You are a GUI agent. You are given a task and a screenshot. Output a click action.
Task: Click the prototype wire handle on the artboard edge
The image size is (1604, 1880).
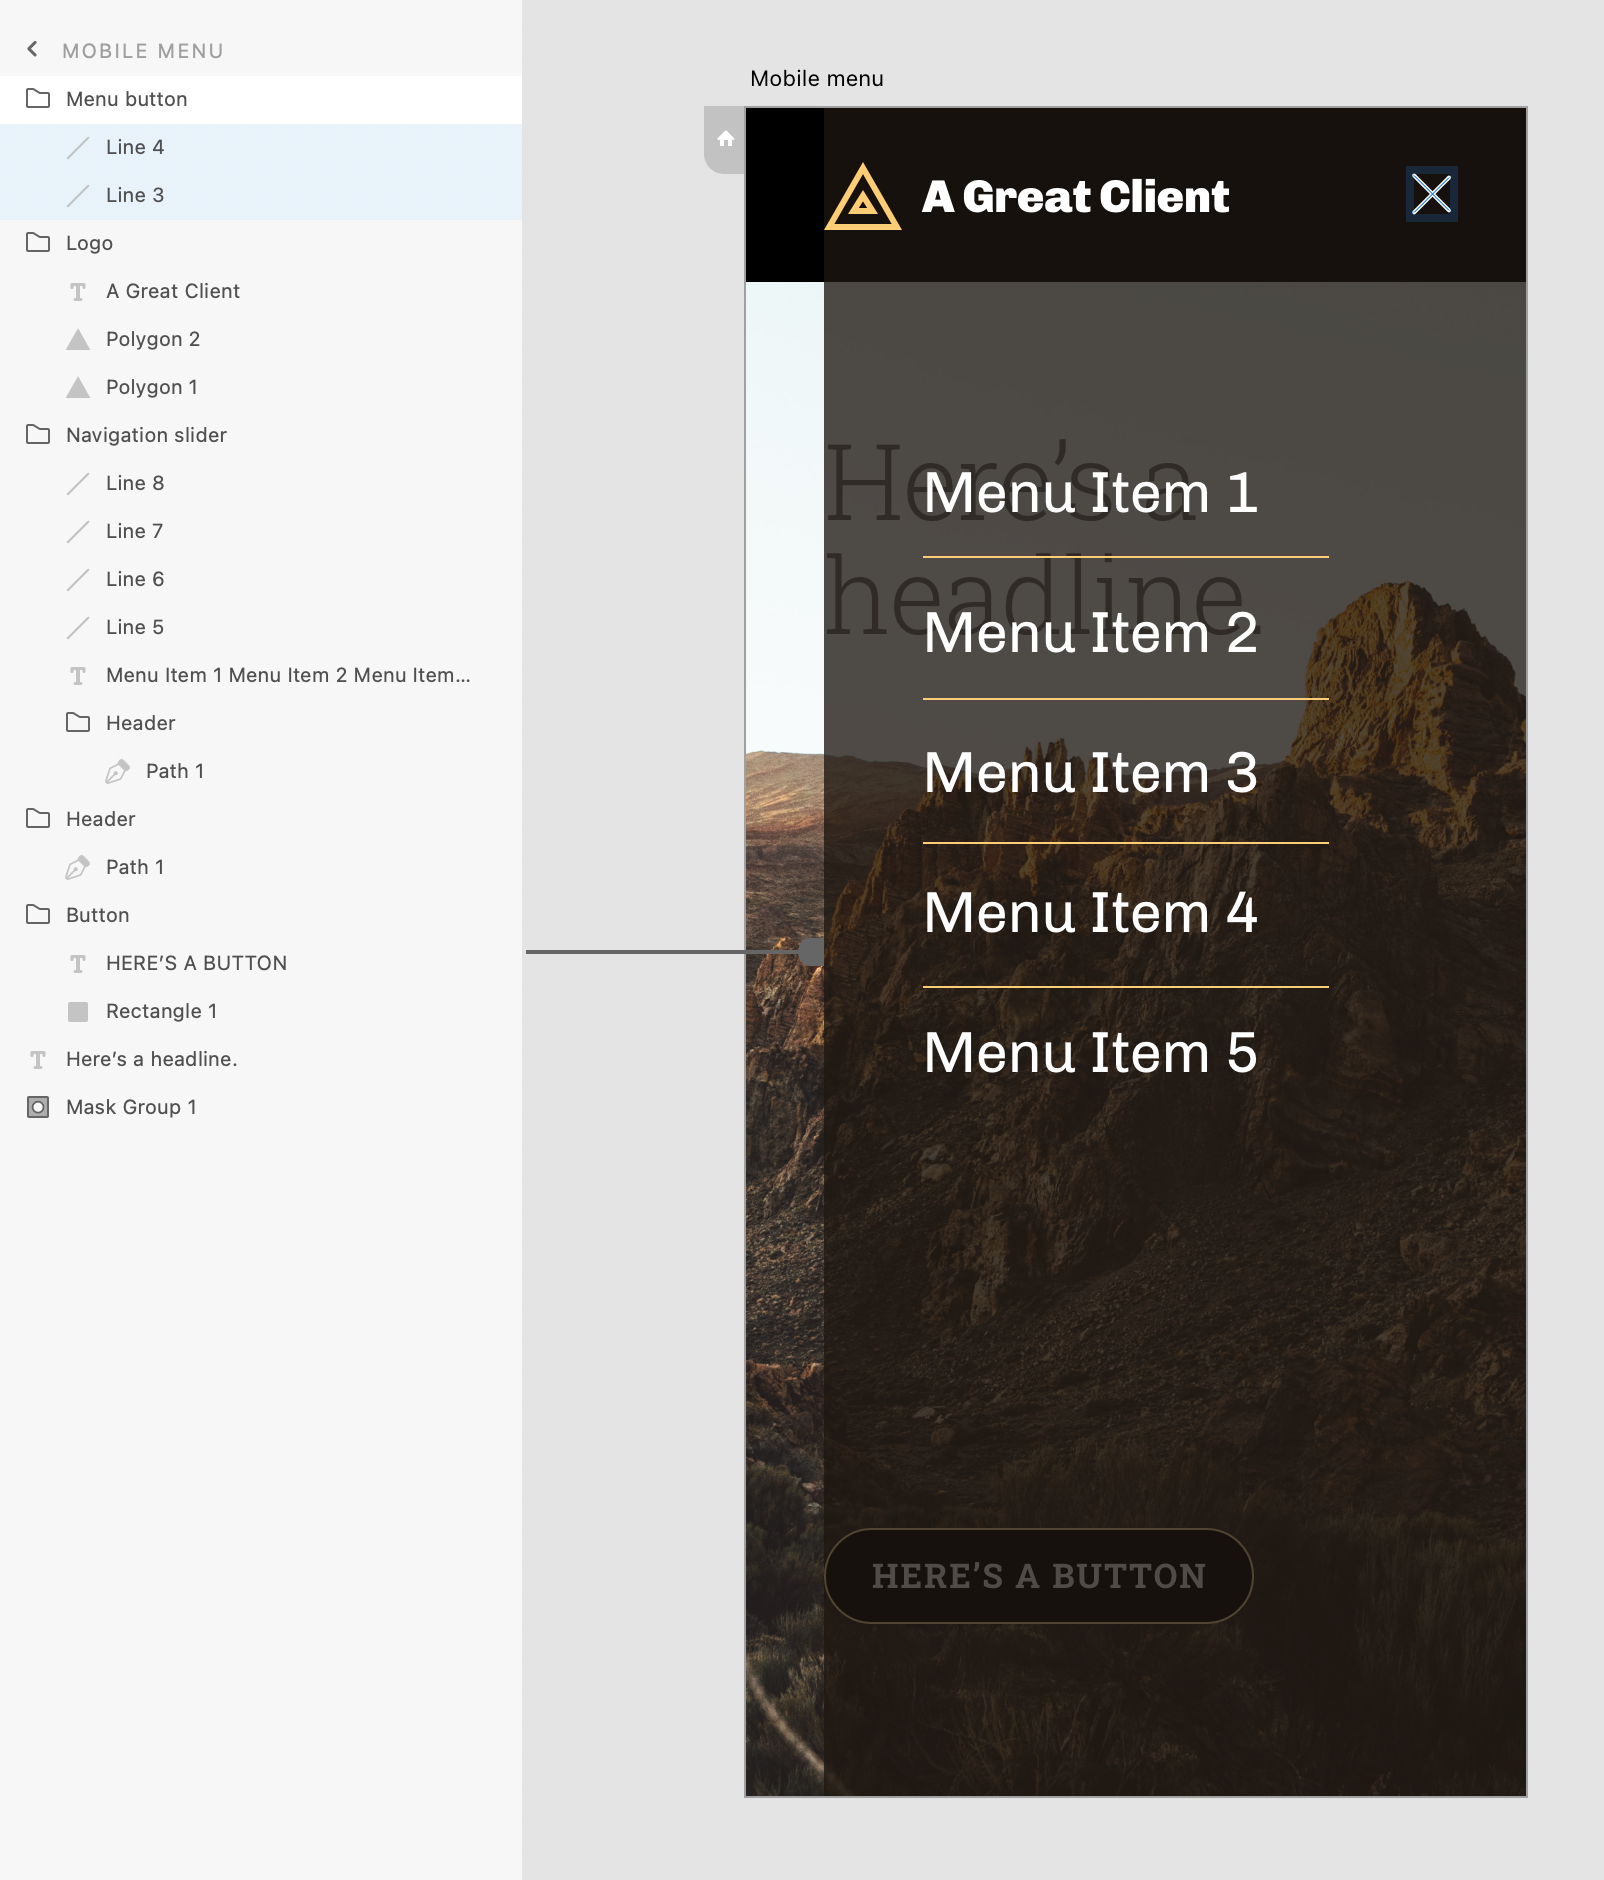pyautogui.click(x=811, y=952)
